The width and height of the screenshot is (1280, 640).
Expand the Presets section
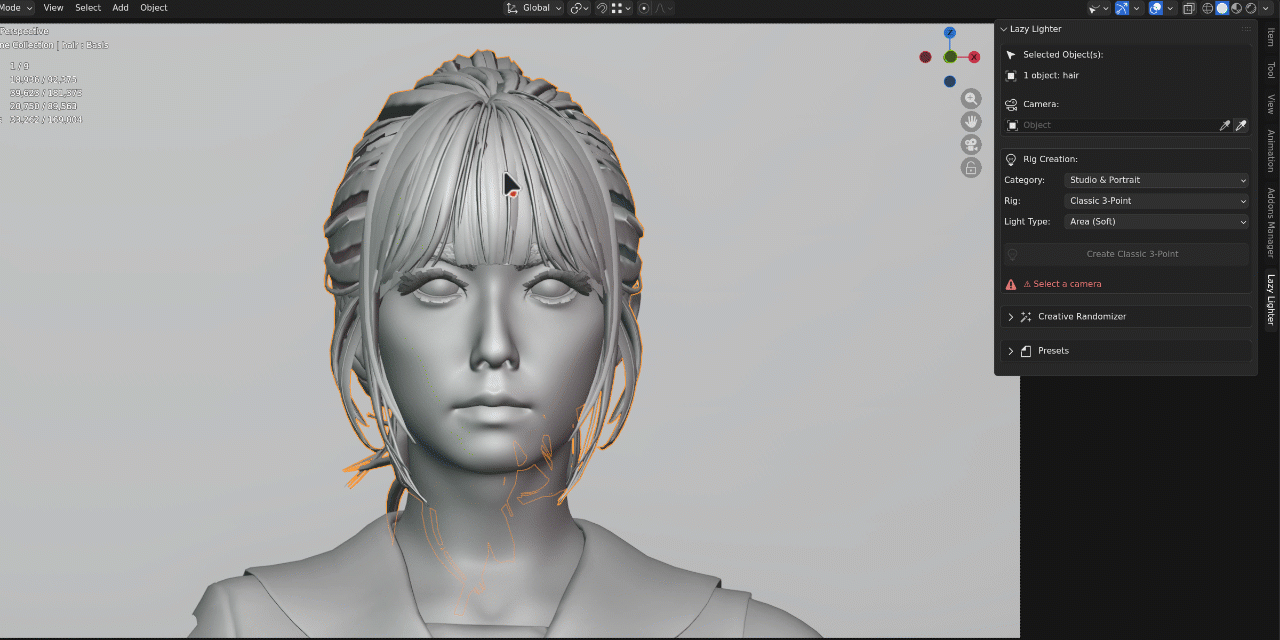coord(1126,351)
